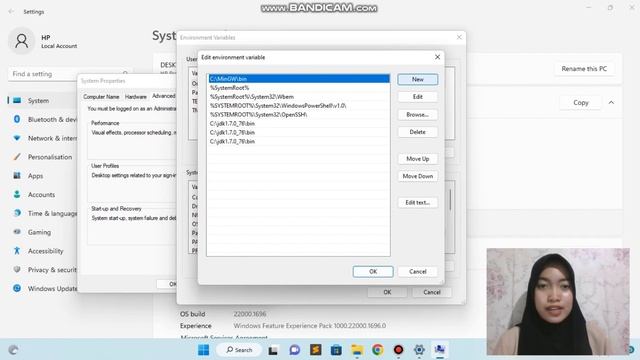Select the %SystemRoot% path entry
640x360 pixels.
pos(299,88)
